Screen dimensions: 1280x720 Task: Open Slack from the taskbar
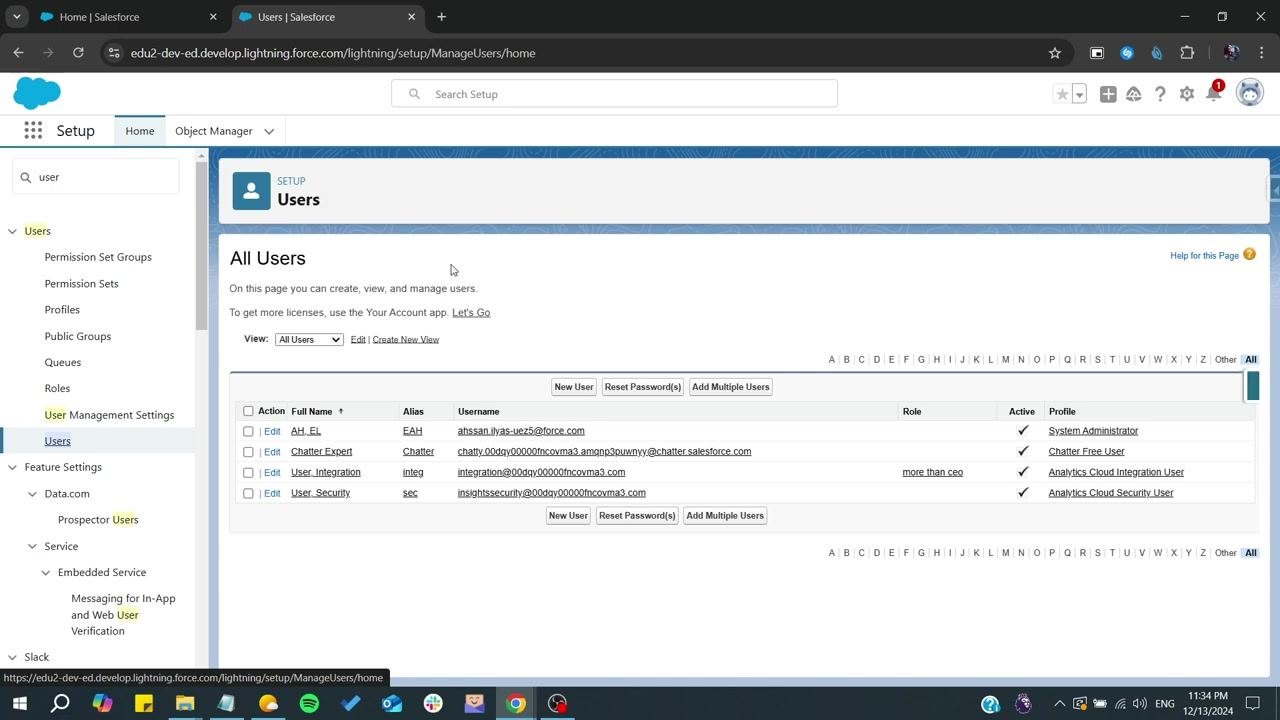(x=433, y=703)
